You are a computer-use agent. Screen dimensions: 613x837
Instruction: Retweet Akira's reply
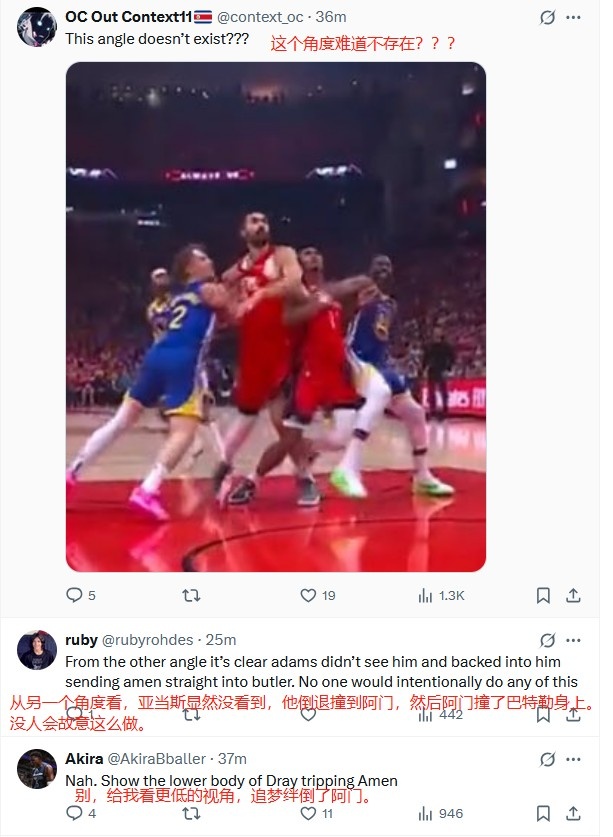click(191, 814)
